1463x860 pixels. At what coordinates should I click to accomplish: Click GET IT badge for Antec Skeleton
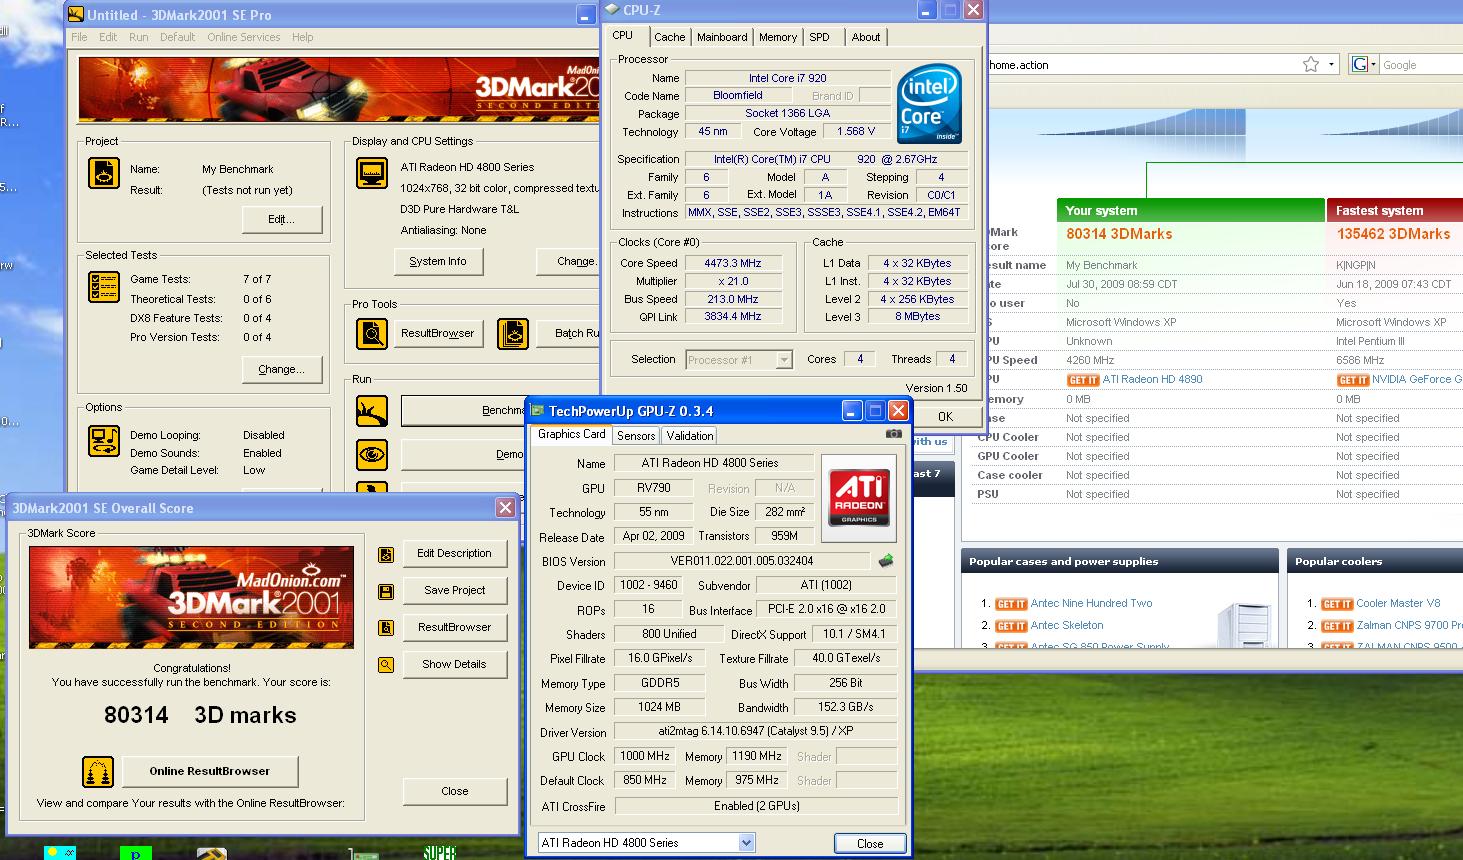point(1011,626)
